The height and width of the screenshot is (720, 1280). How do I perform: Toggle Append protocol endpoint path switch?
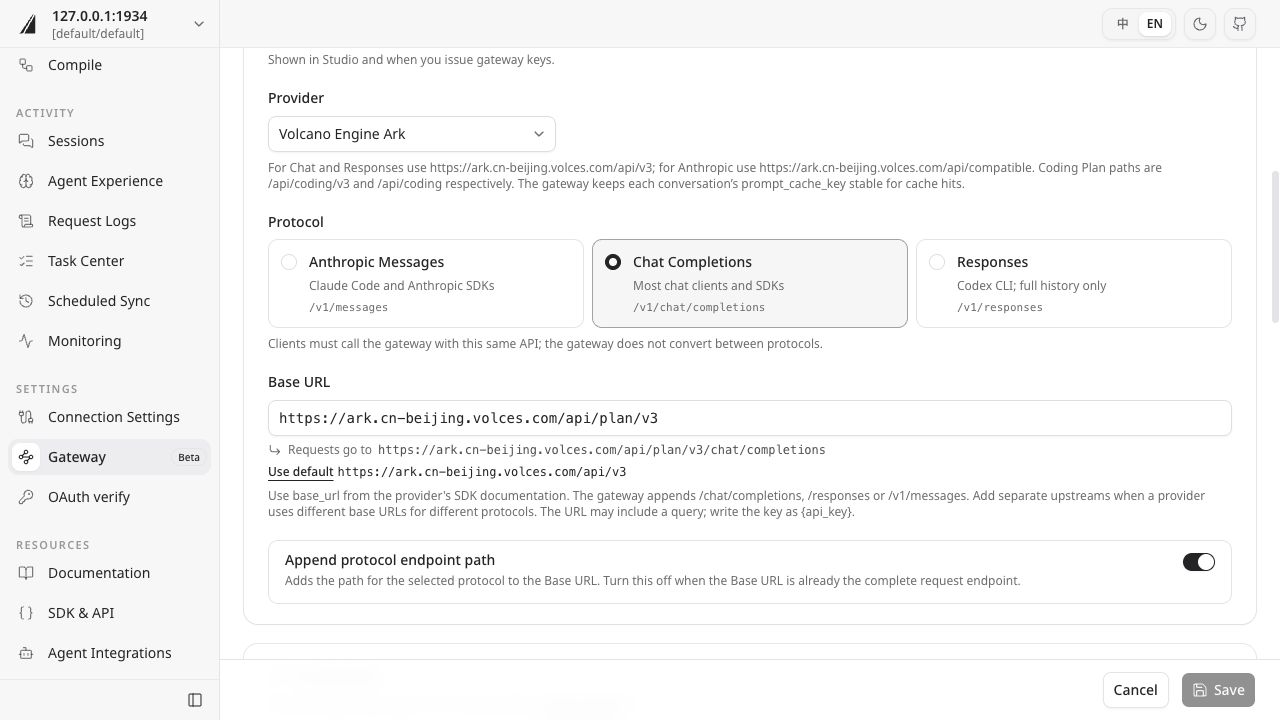click(x=1198, y=562)
